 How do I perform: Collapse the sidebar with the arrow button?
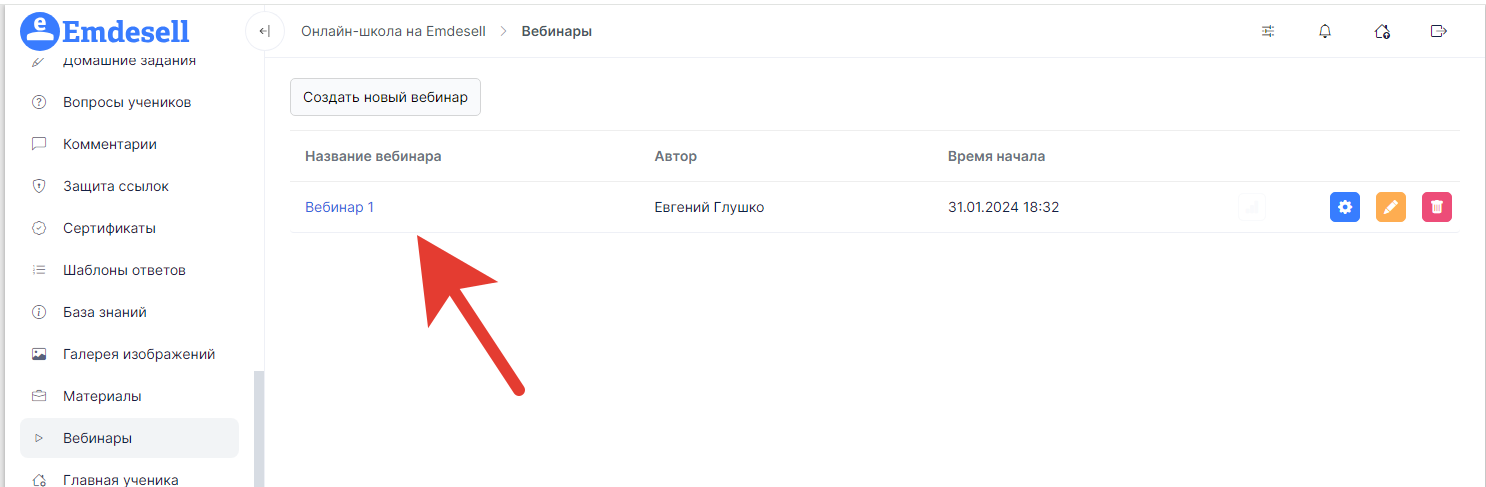coord(264,31)
